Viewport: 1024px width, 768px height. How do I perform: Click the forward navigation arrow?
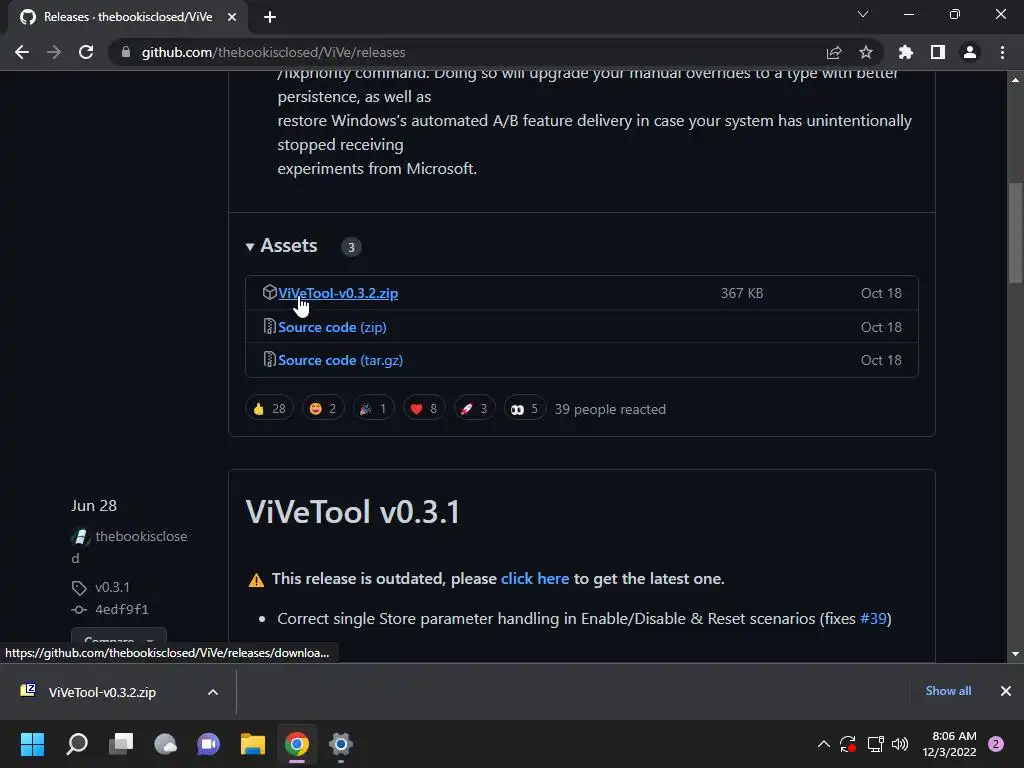pyautogui.click(x=54, y=52)
